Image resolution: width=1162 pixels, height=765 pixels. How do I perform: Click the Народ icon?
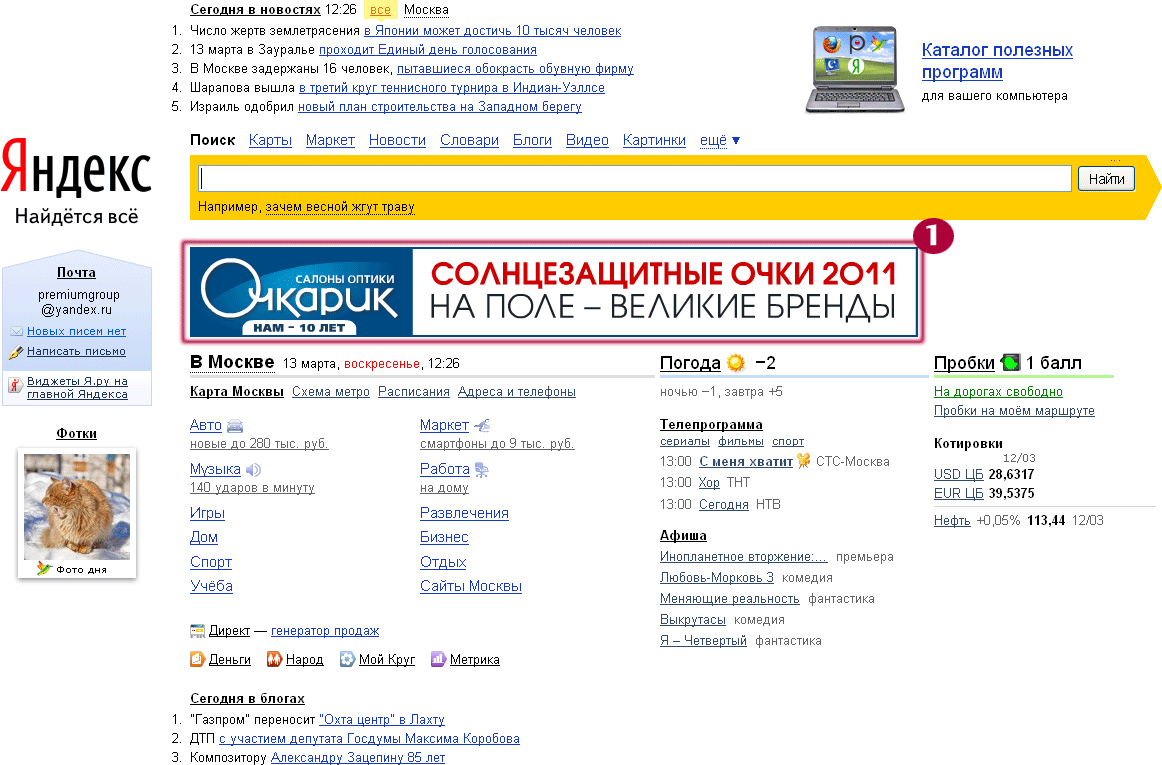coord(274,659)
